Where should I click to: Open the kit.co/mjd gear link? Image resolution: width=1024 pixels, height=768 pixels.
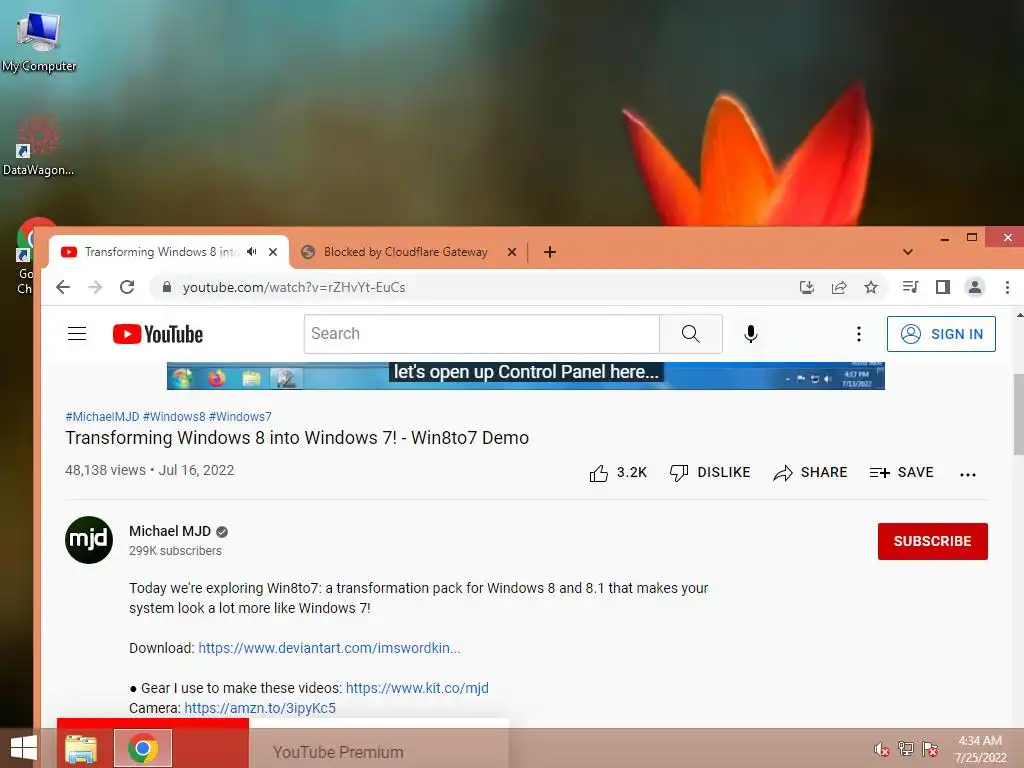[x=417, y=688]
